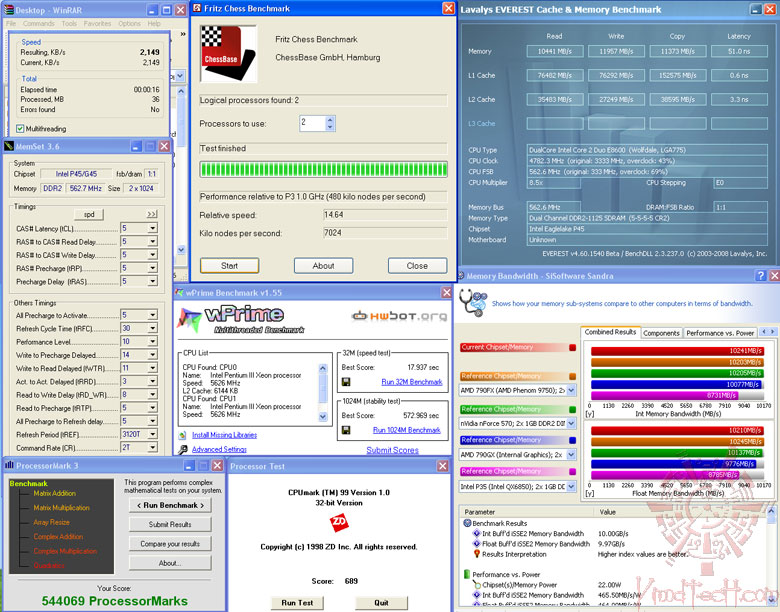
Task: Click the wPrime logo graphic
Action: (x=241, y=320)
